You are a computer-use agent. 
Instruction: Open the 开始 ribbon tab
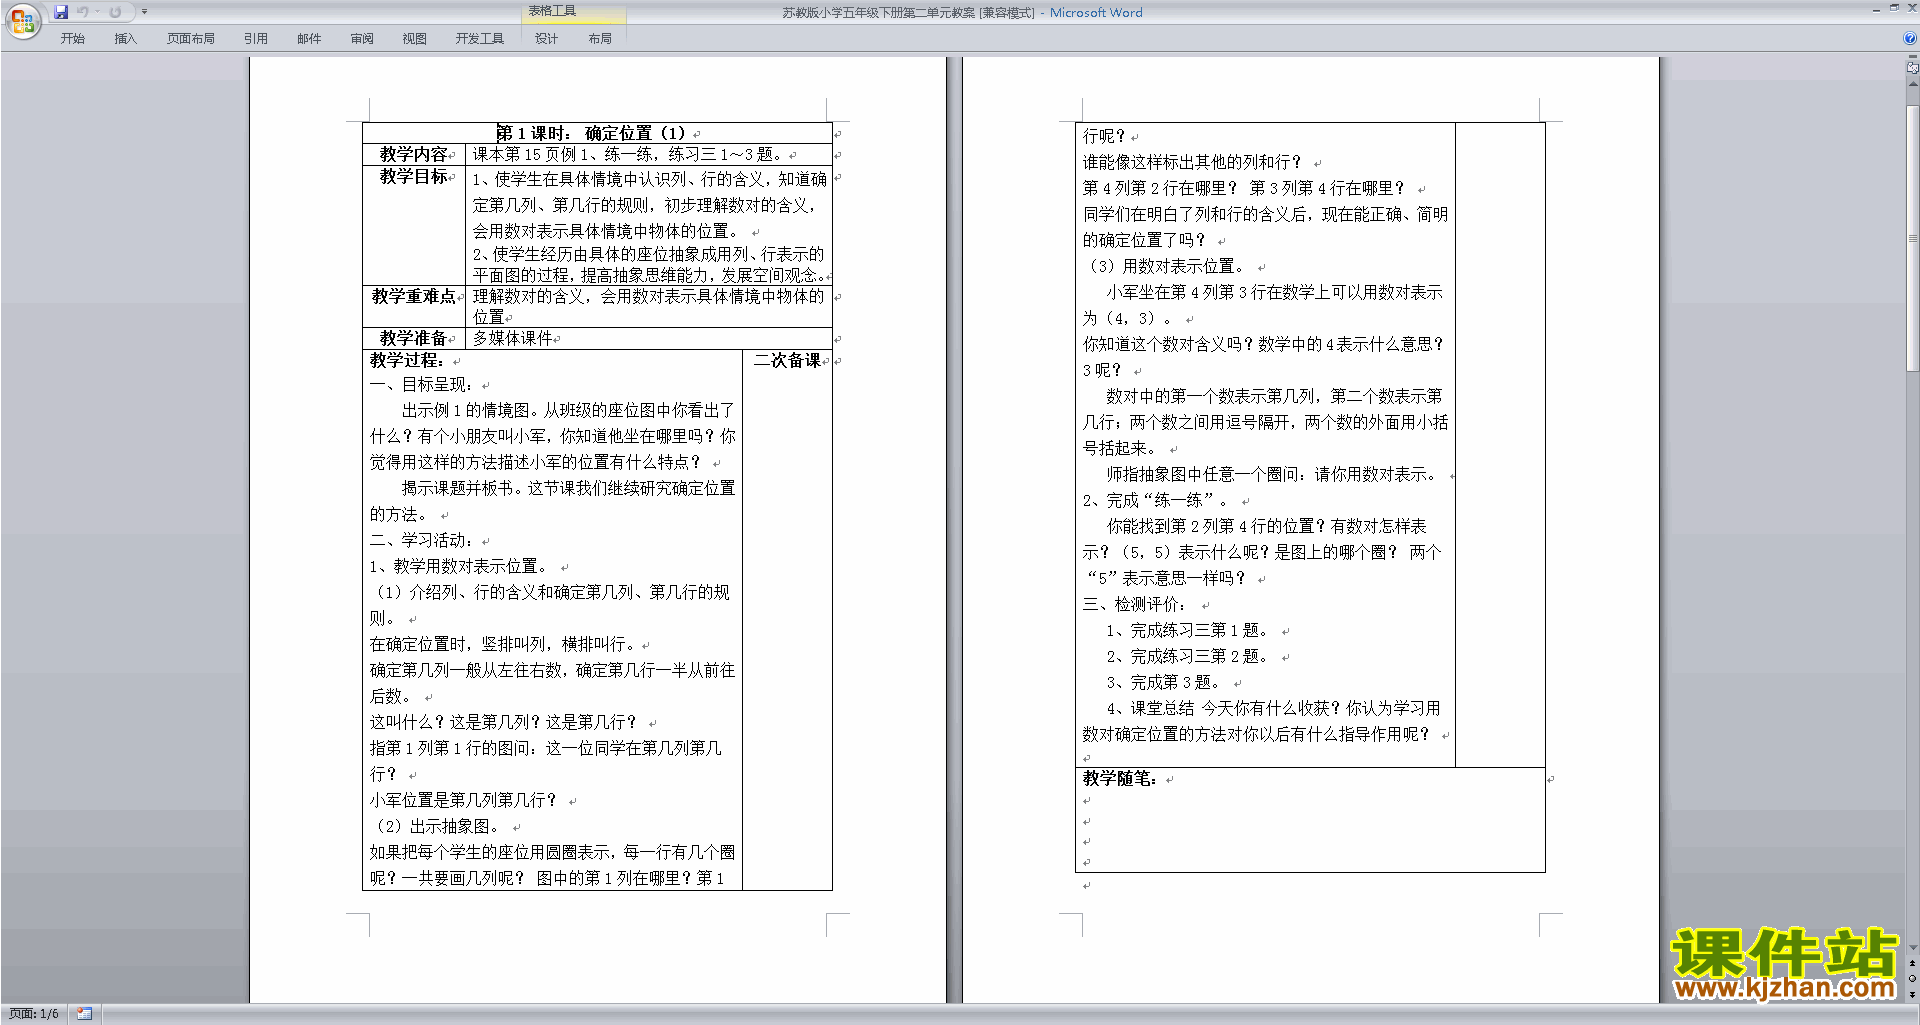point(72,39)
